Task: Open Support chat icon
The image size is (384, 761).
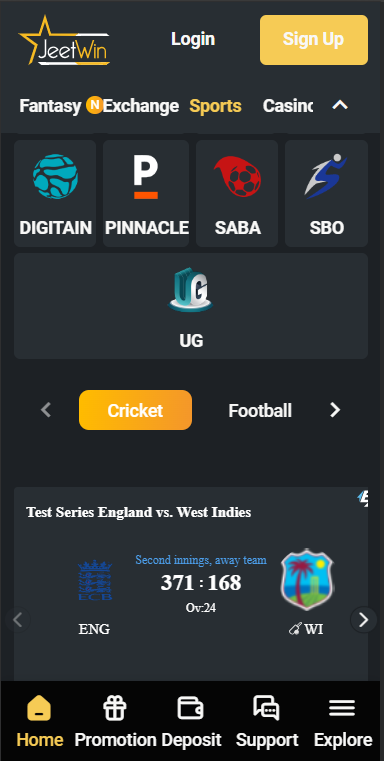Action: (267, 708)
